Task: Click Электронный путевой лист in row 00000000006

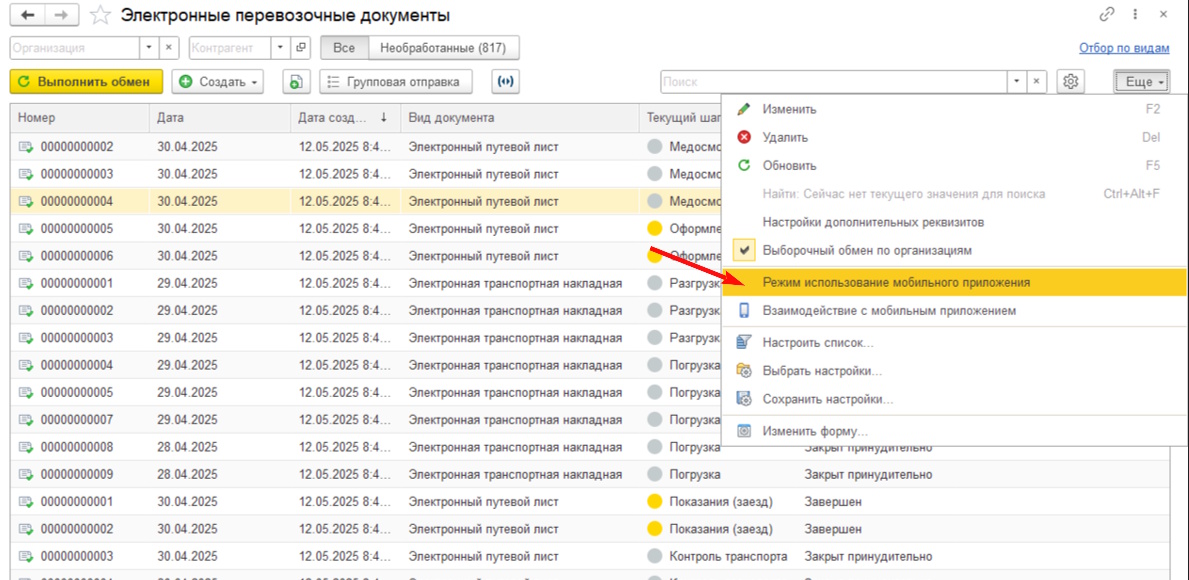Action: [484, 256]
